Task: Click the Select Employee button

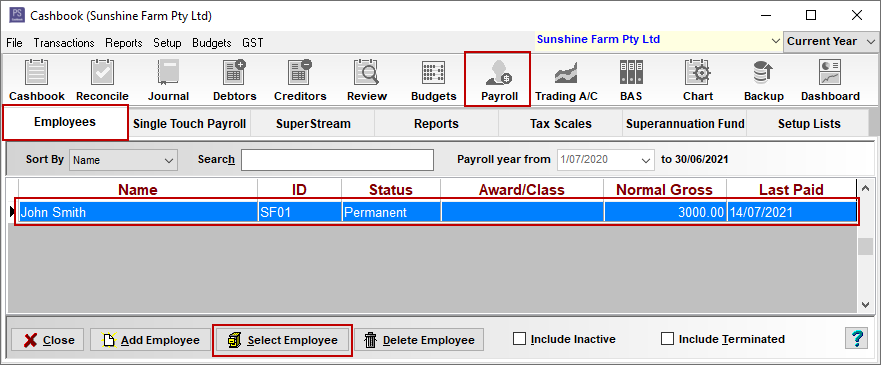Action: [282, 340]
